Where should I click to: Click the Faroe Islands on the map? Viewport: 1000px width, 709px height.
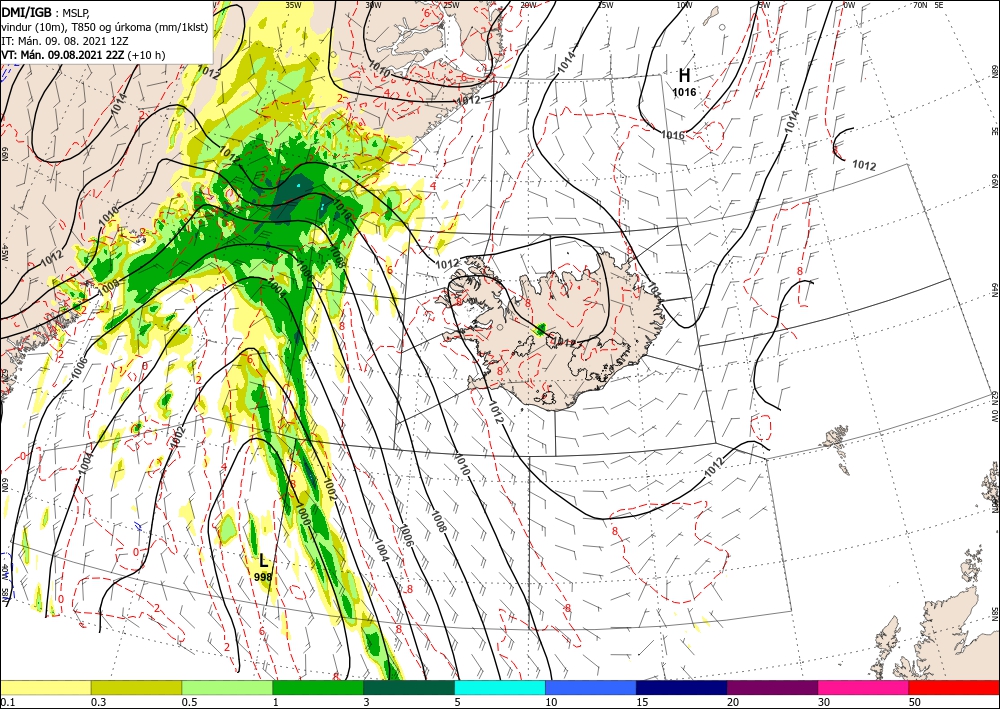(839, 446)
